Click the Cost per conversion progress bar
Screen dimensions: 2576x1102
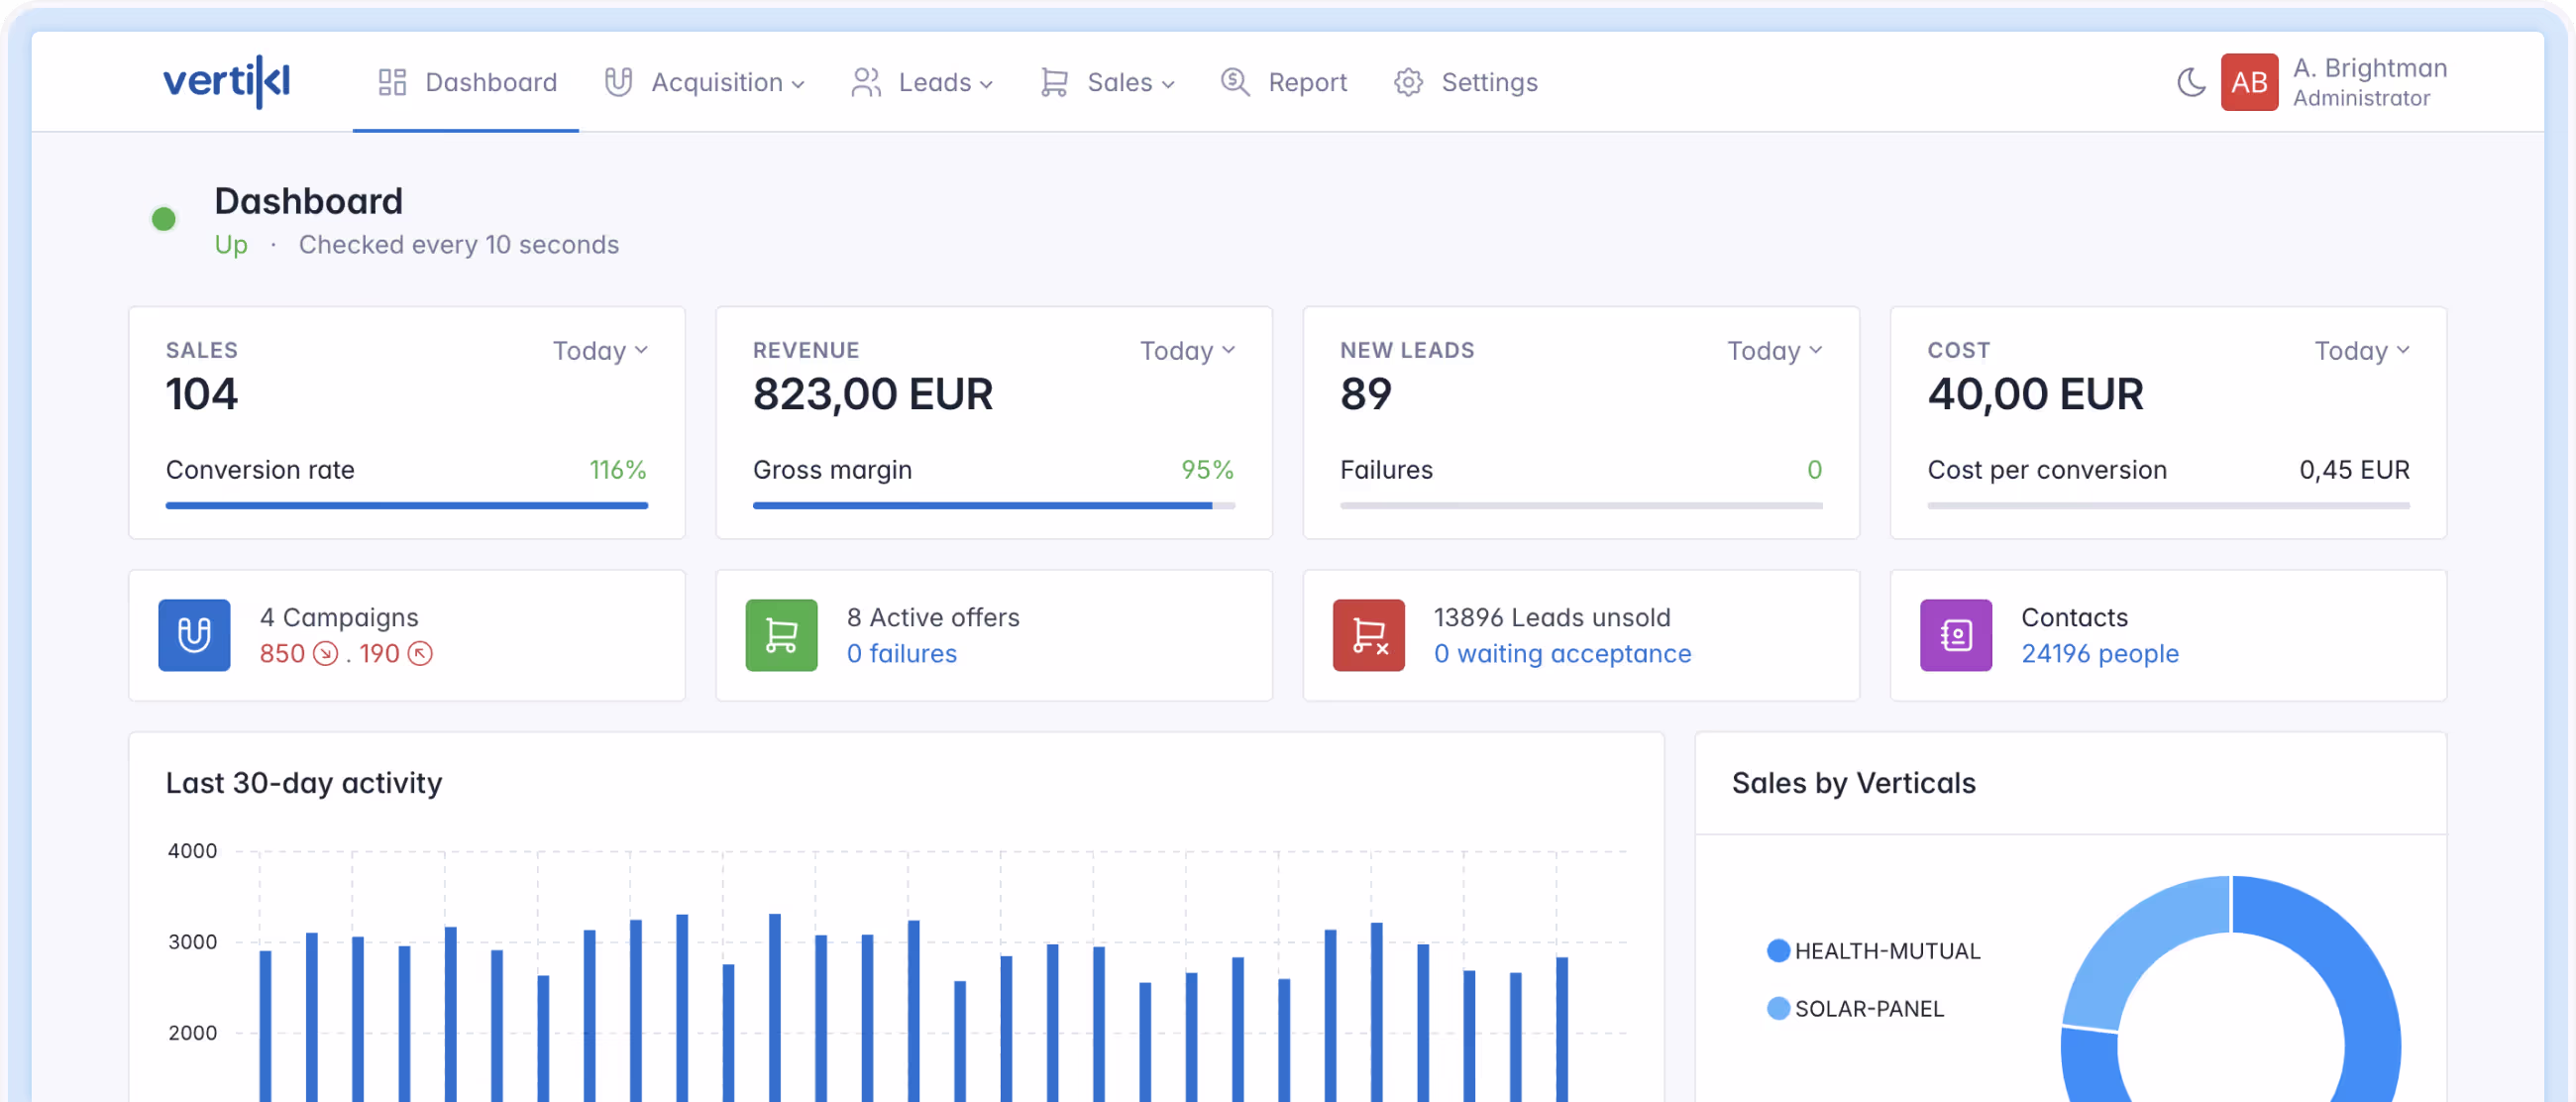click(2168, 506)
